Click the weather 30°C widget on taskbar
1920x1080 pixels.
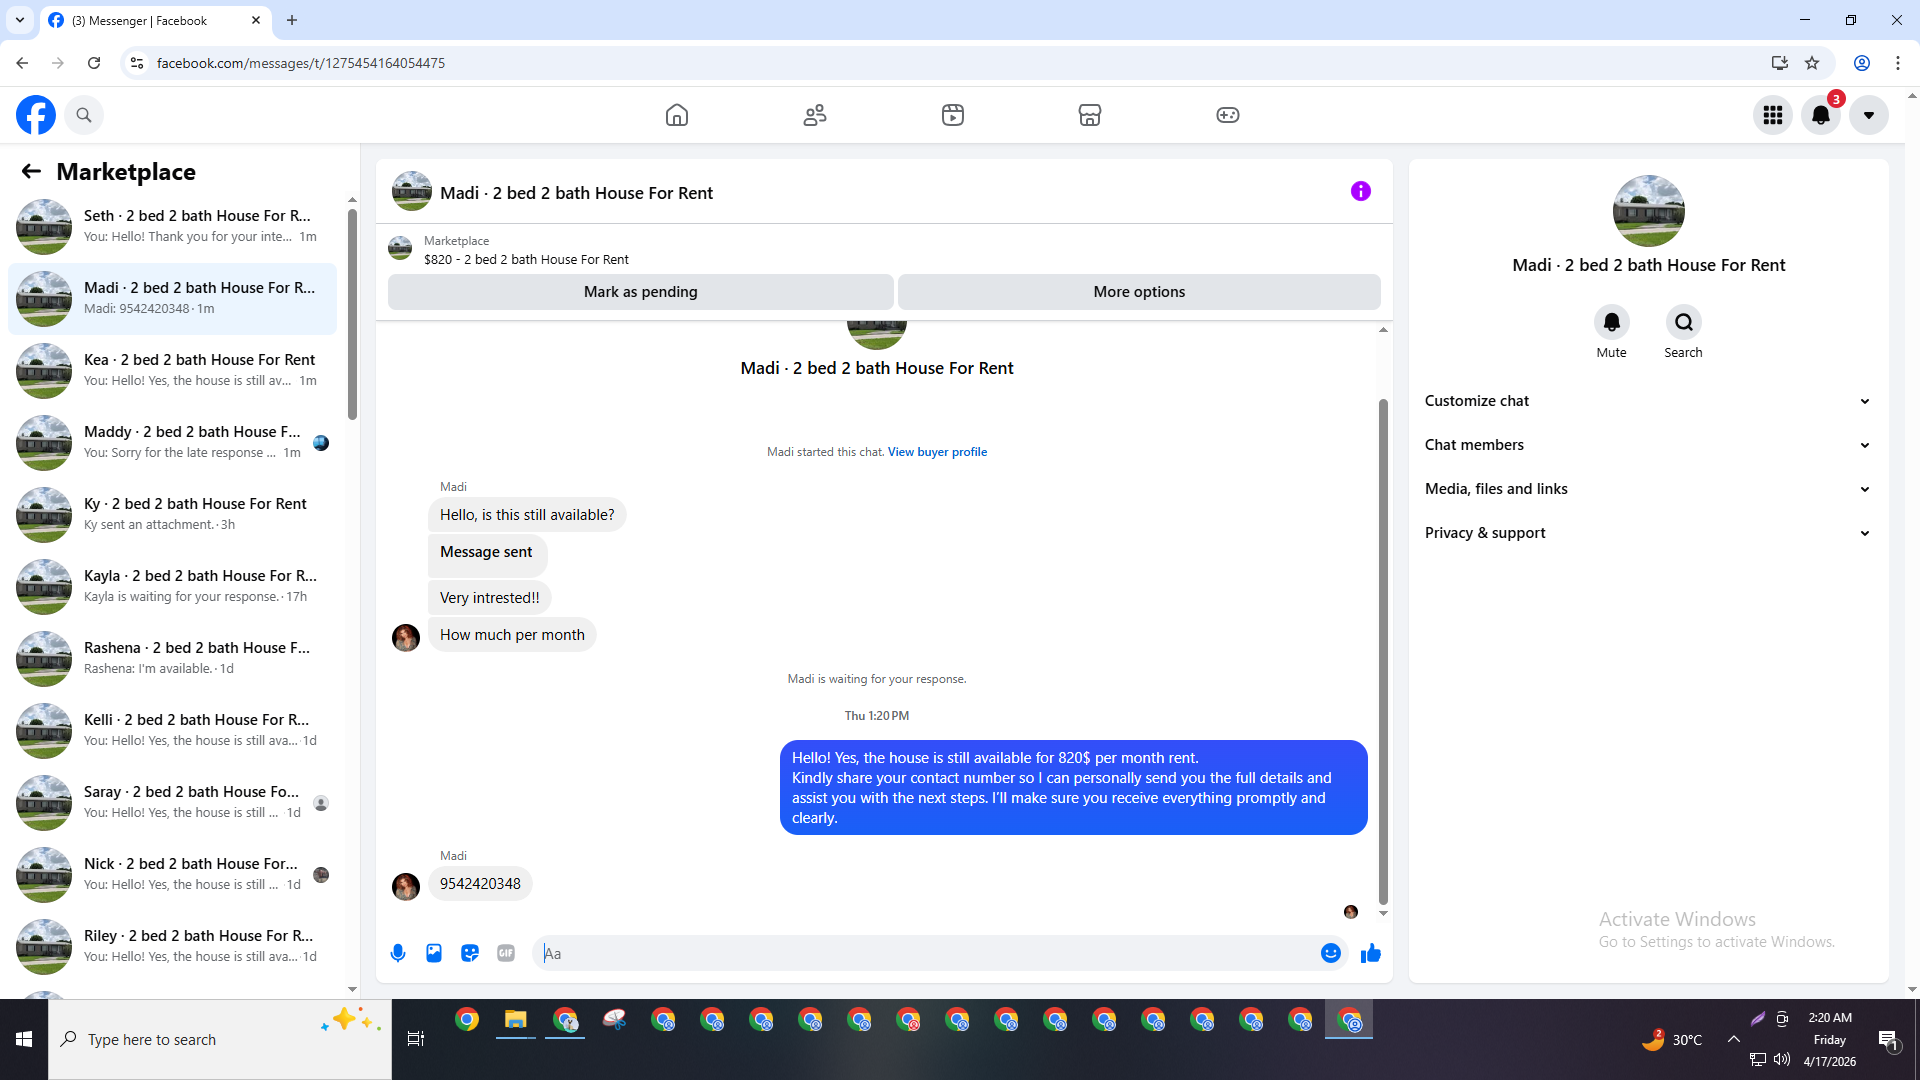point(1671,1039)
